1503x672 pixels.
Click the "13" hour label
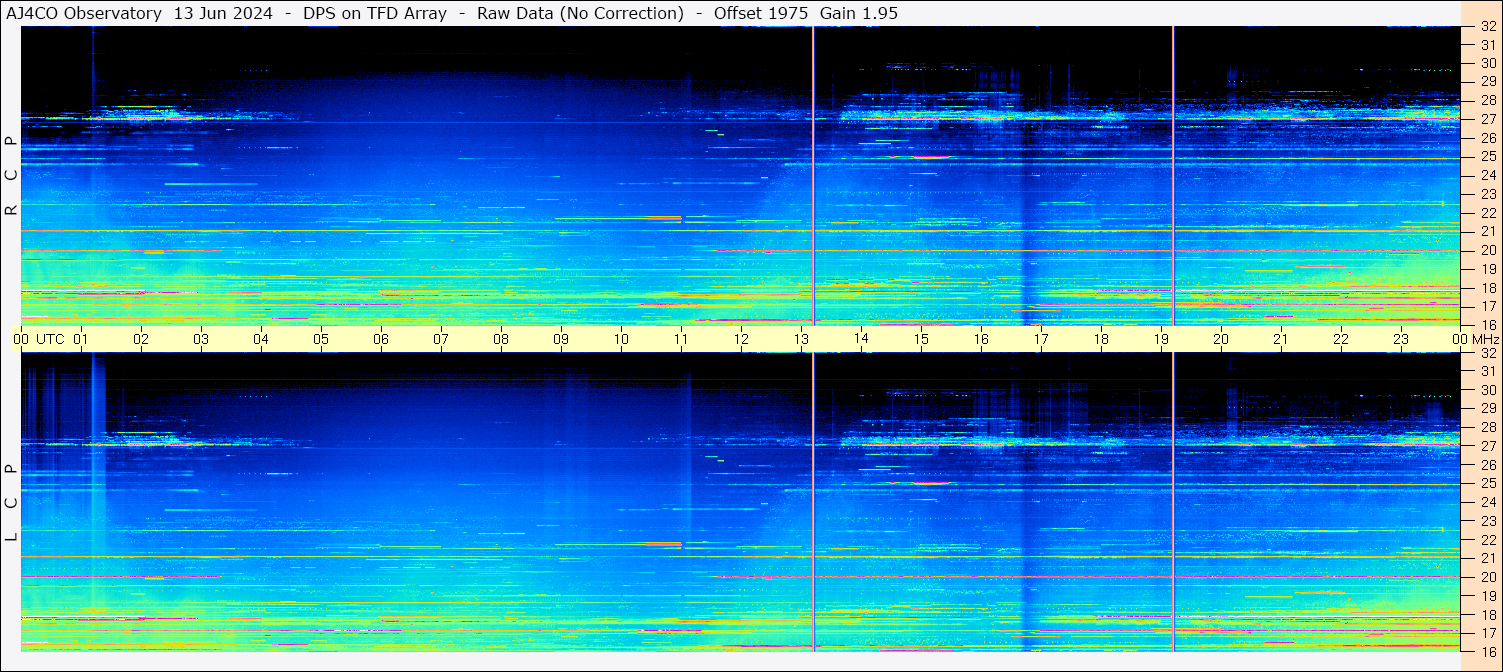click(x=801, y=339)
